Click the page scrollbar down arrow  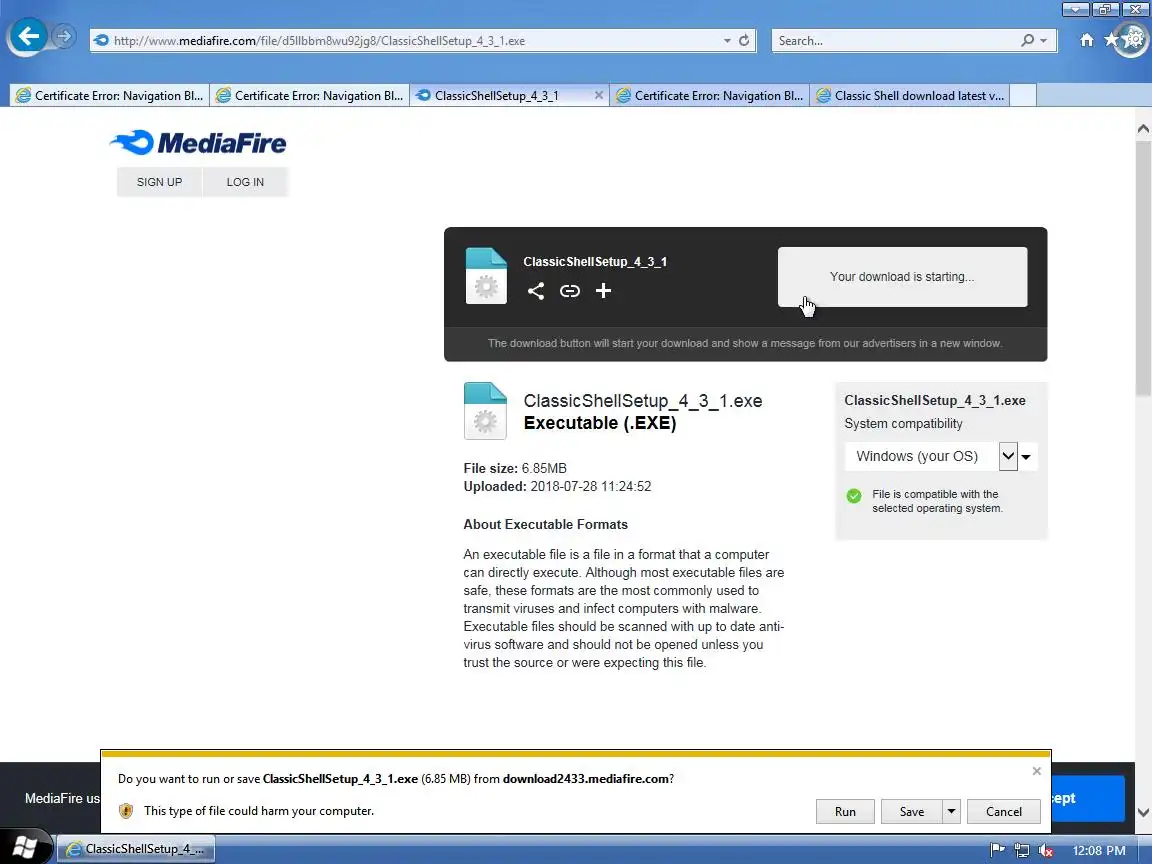click(1143, 812)
